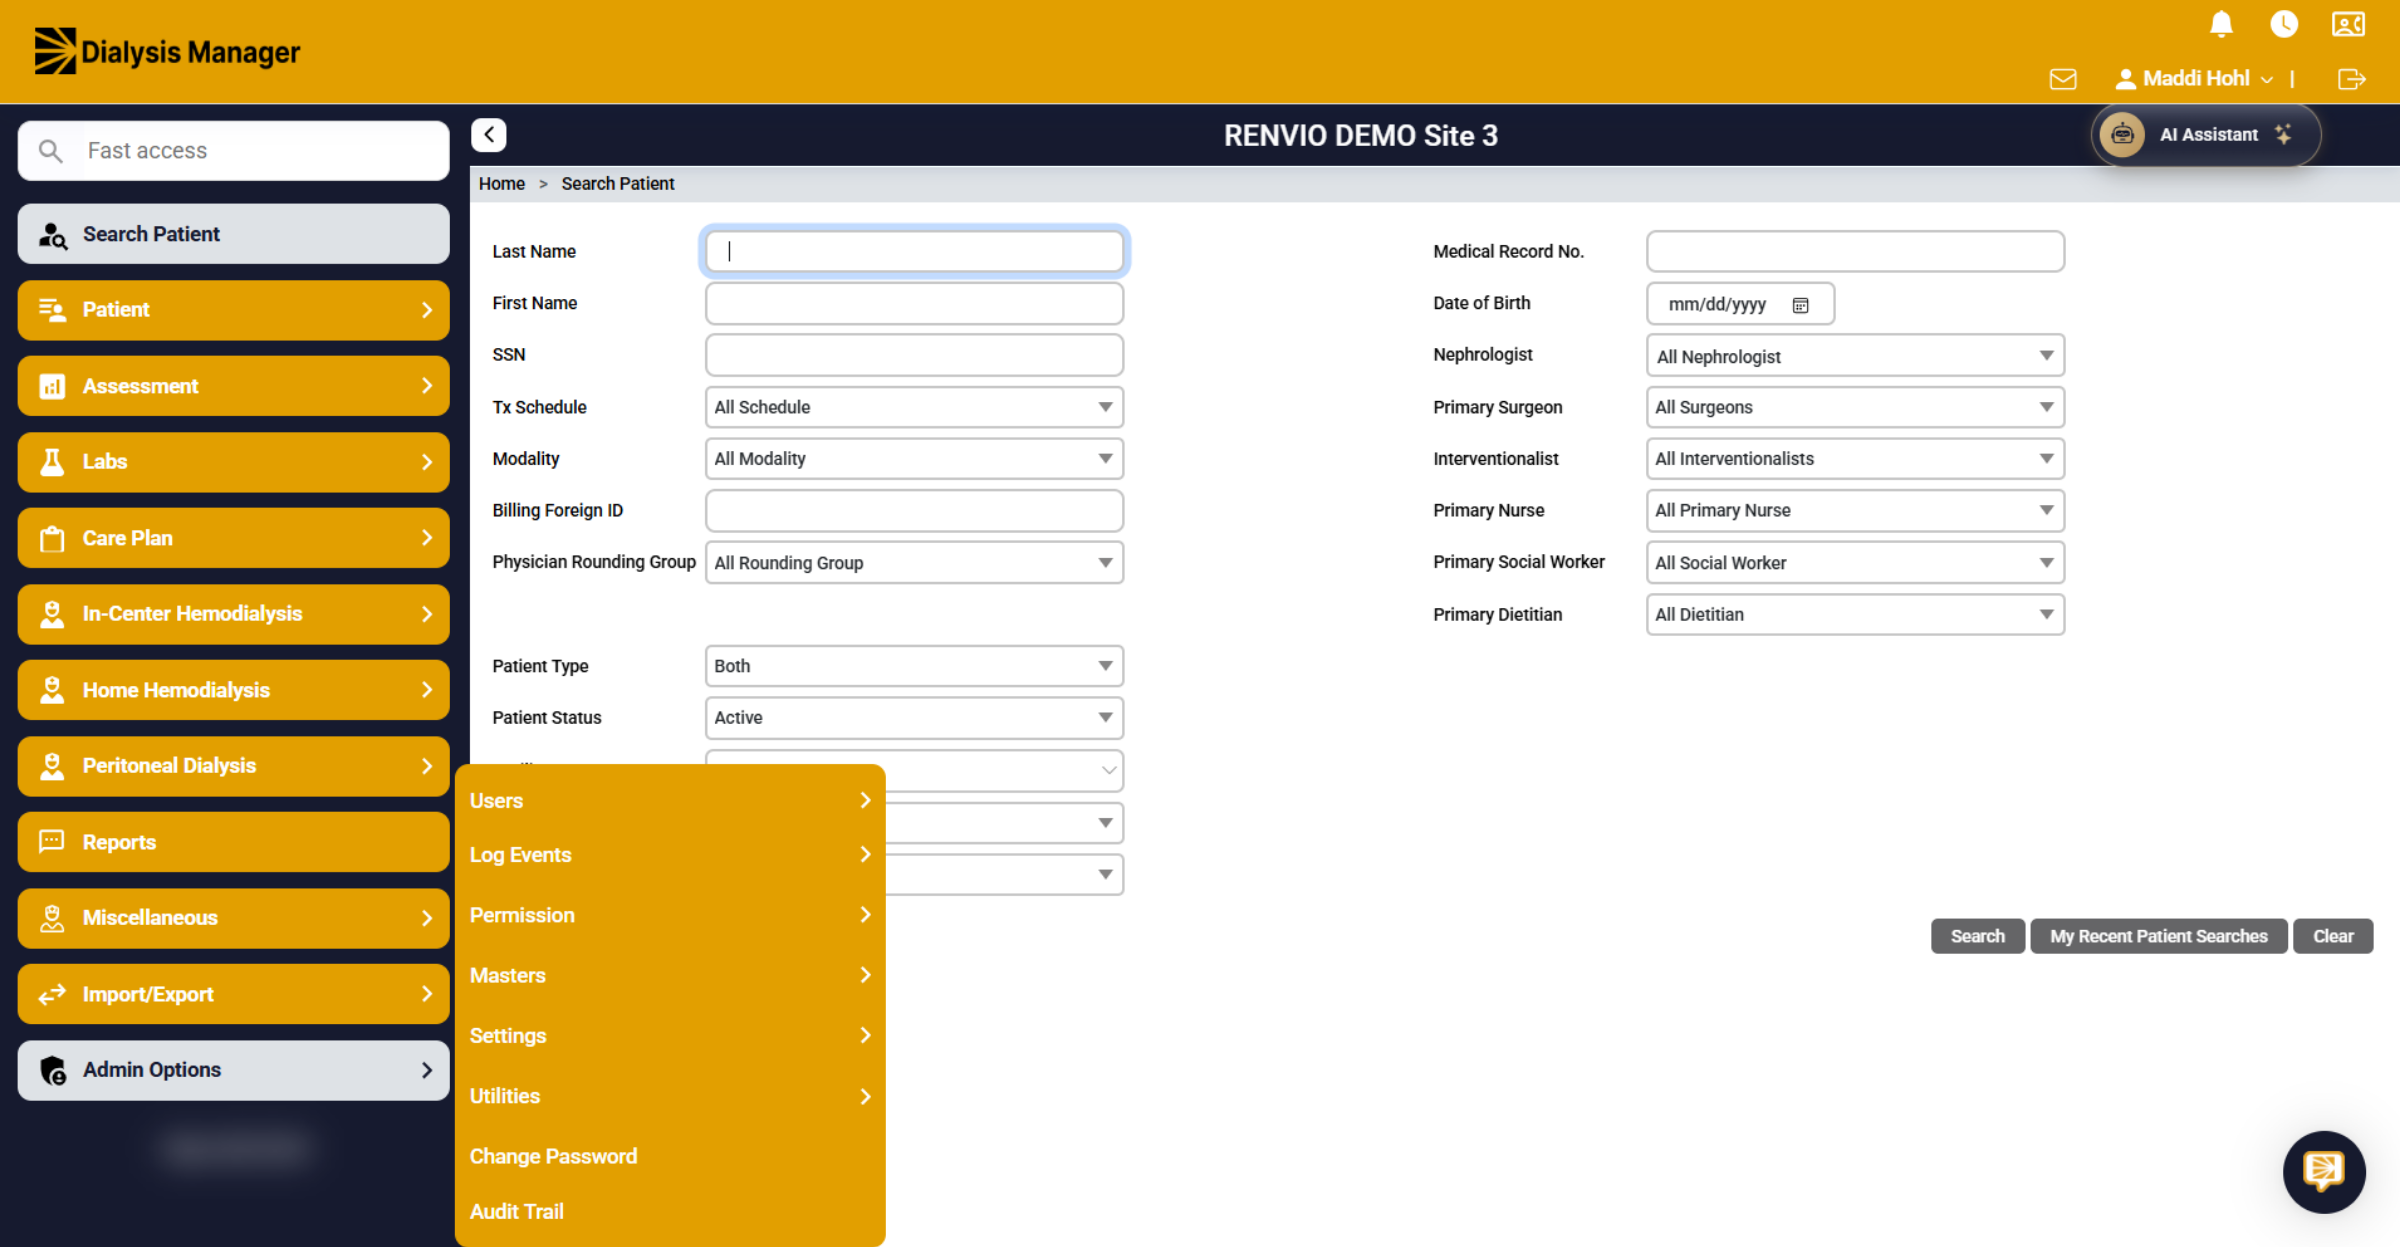Open the Patient Type dropdown

[x=914, y=666]
